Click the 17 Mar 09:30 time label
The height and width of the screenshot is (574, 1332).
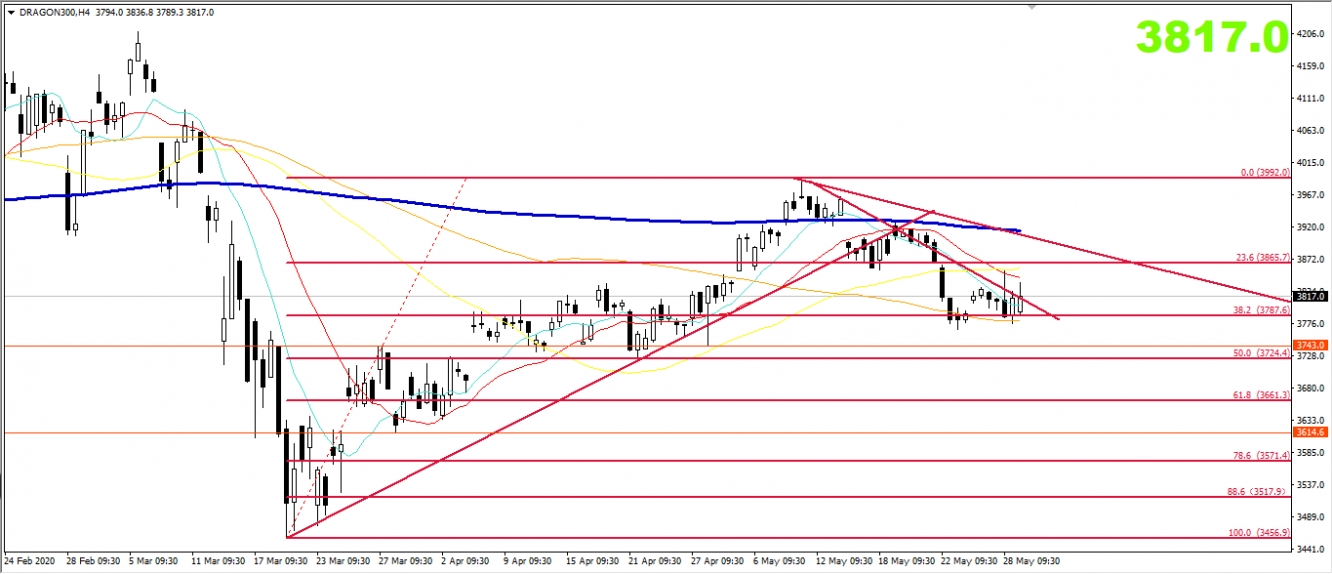(281, 561)
